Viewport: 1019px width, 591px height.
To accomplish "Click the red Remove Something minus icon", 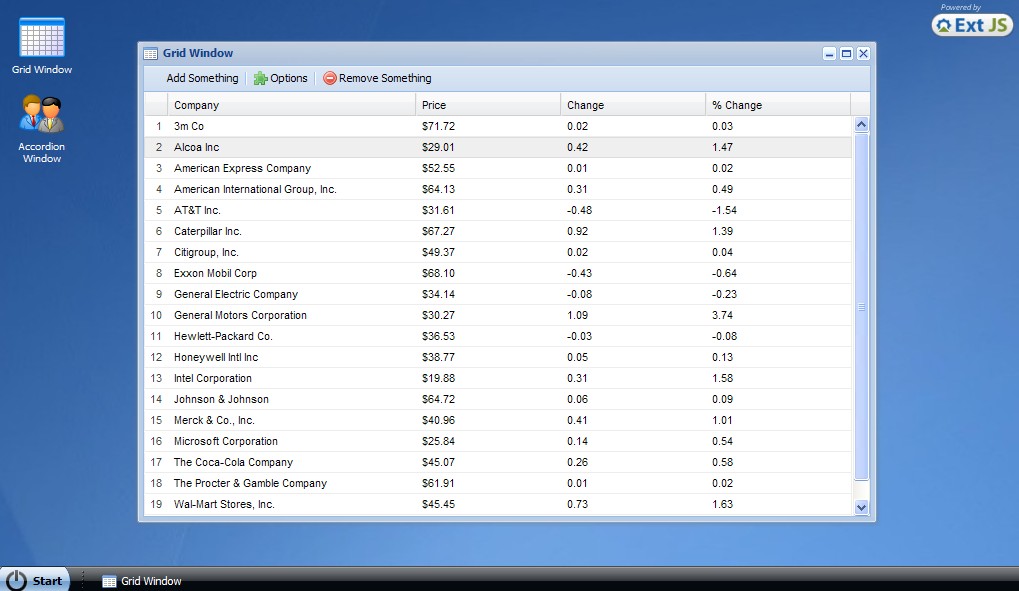I will 329,78.
